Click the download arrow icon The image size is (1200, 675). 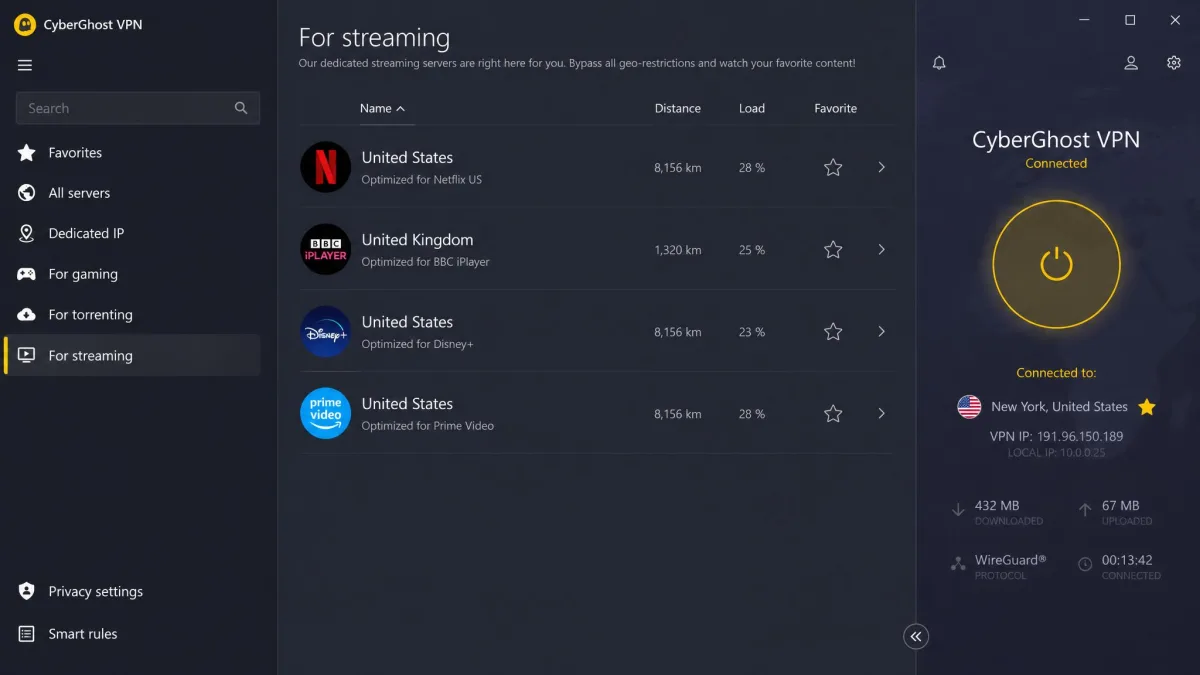point(958,510)
